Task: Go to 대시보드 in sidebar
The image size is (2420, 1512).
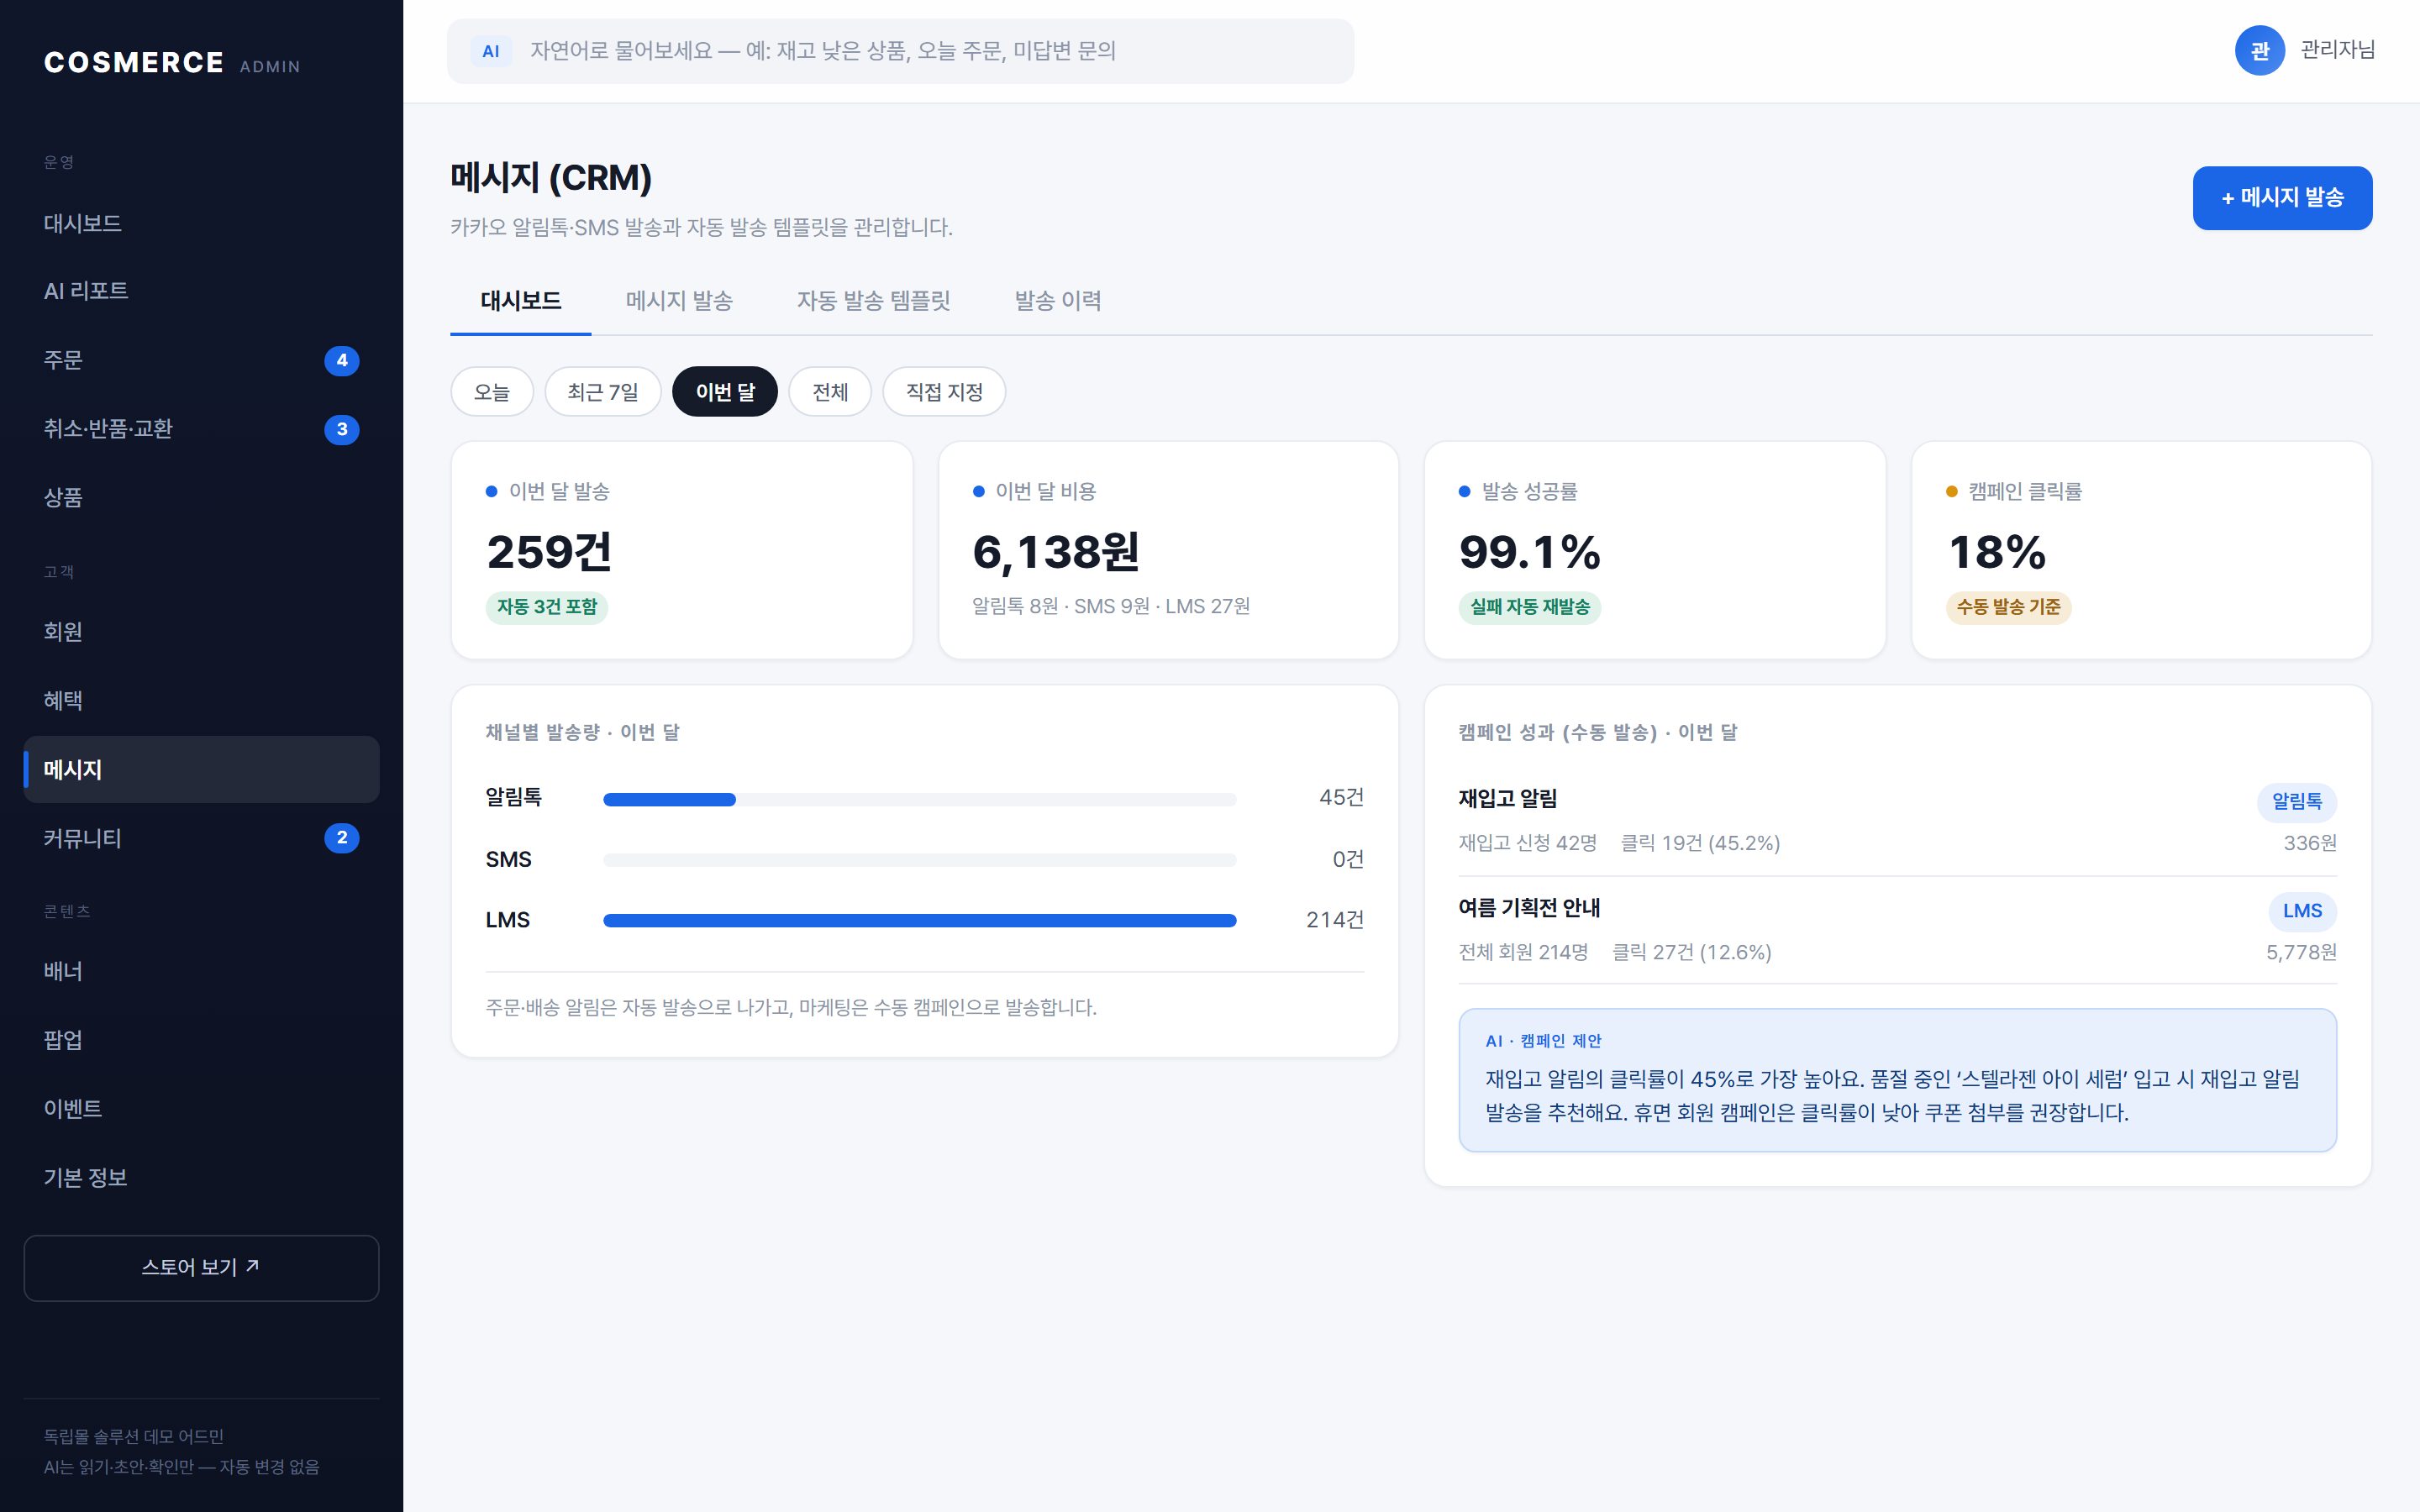Action: click(201, 223)
